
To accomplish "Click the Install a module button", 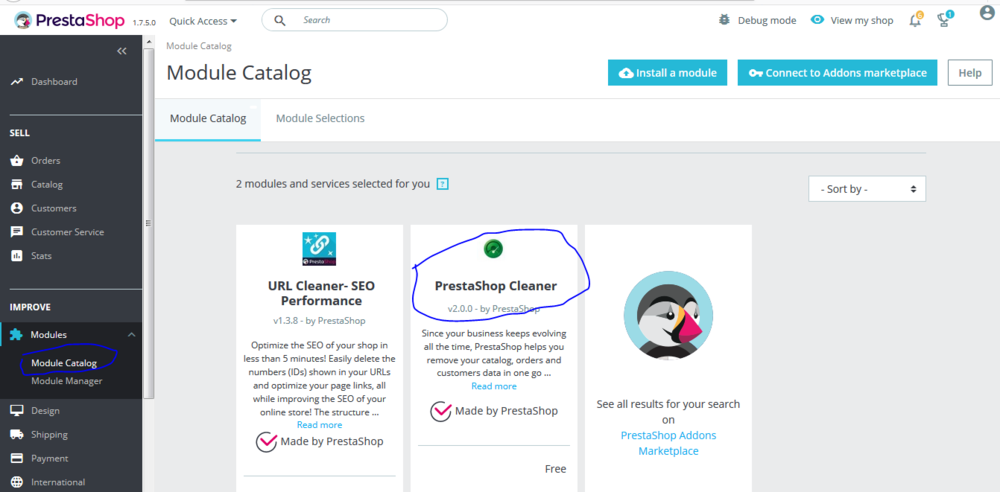I will click(668, 73).
